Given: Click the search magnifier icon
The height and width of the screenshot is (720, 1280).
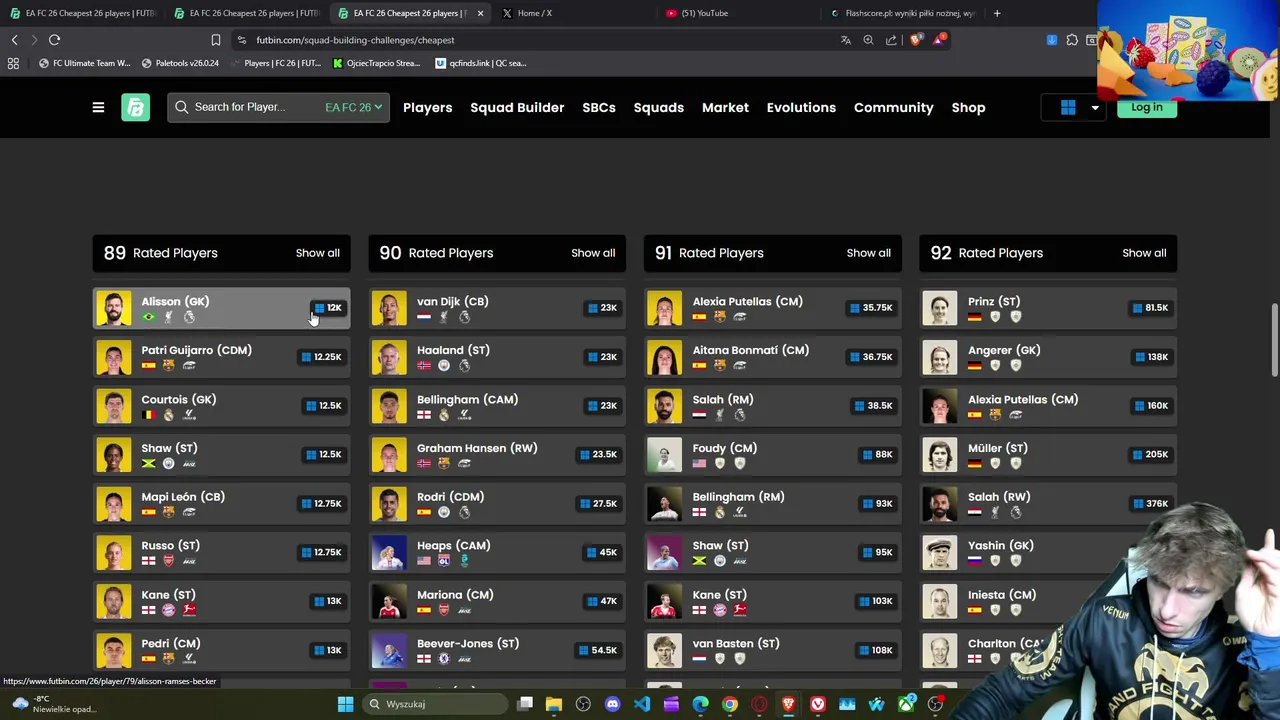Looking at the screenshot, I should coord(182,107).
